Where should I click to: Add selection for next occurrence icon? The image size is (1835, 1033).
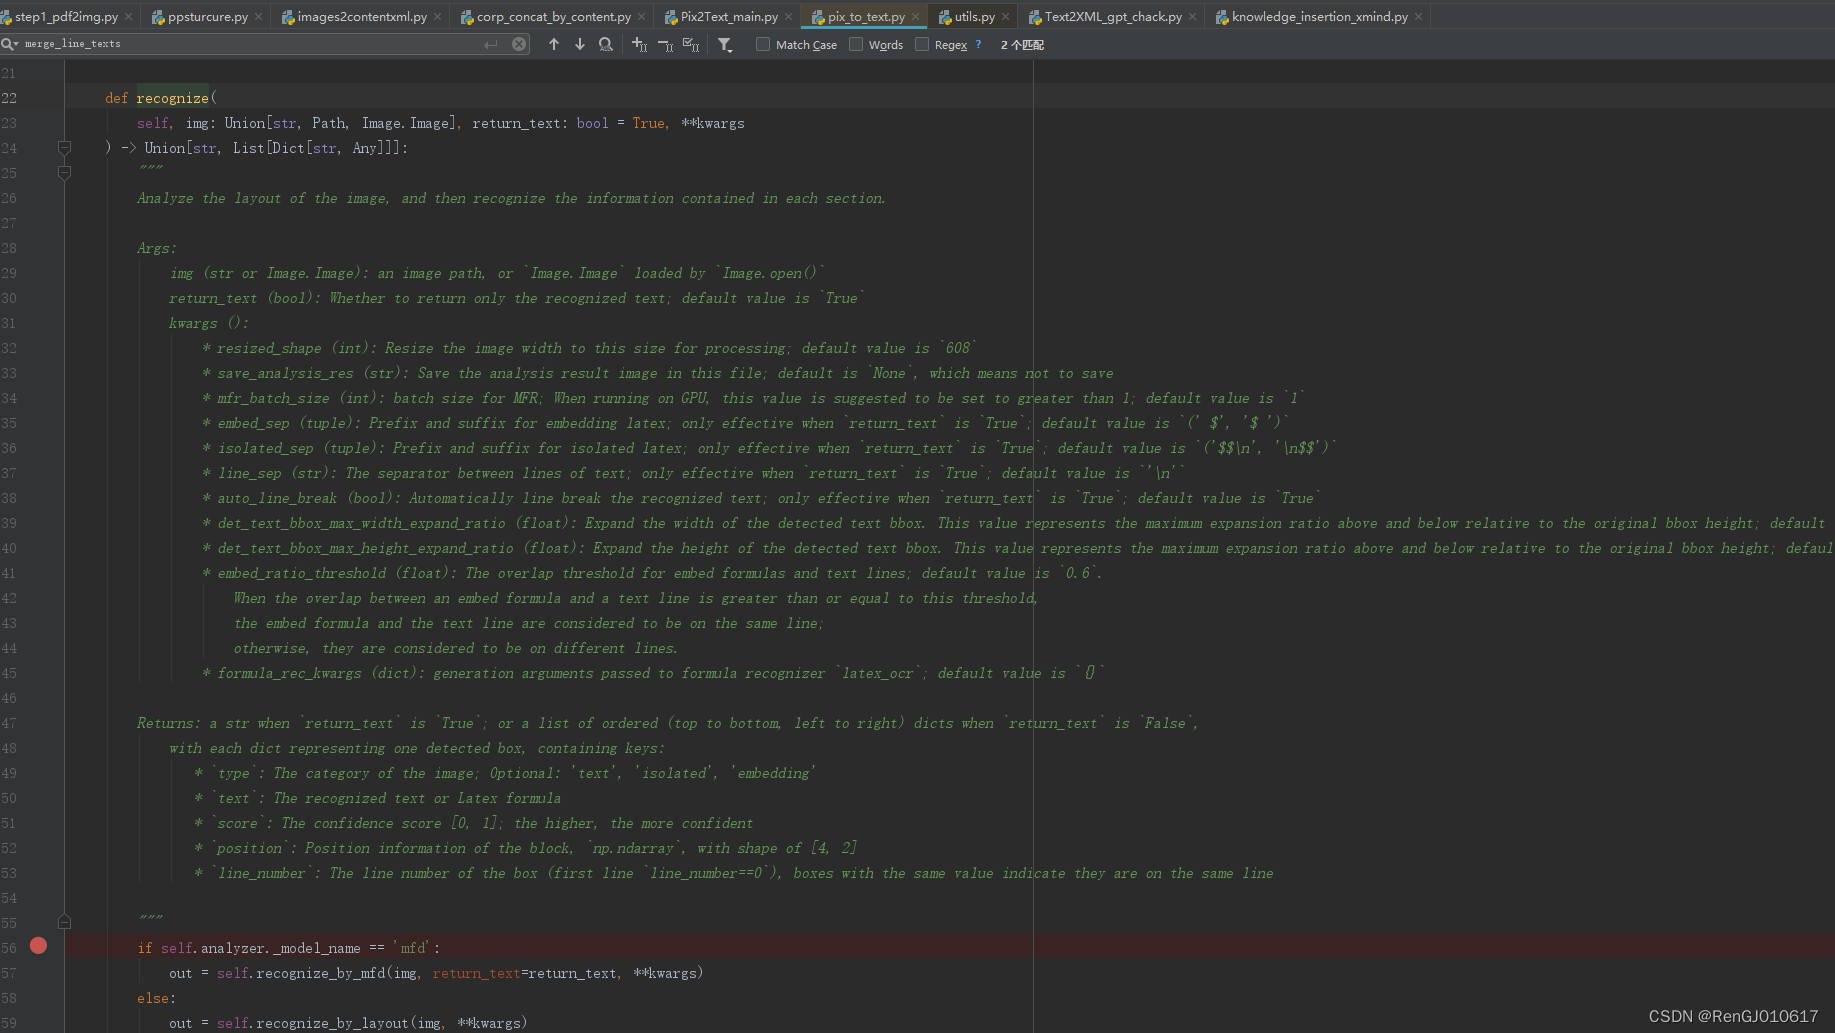[640, 44]
